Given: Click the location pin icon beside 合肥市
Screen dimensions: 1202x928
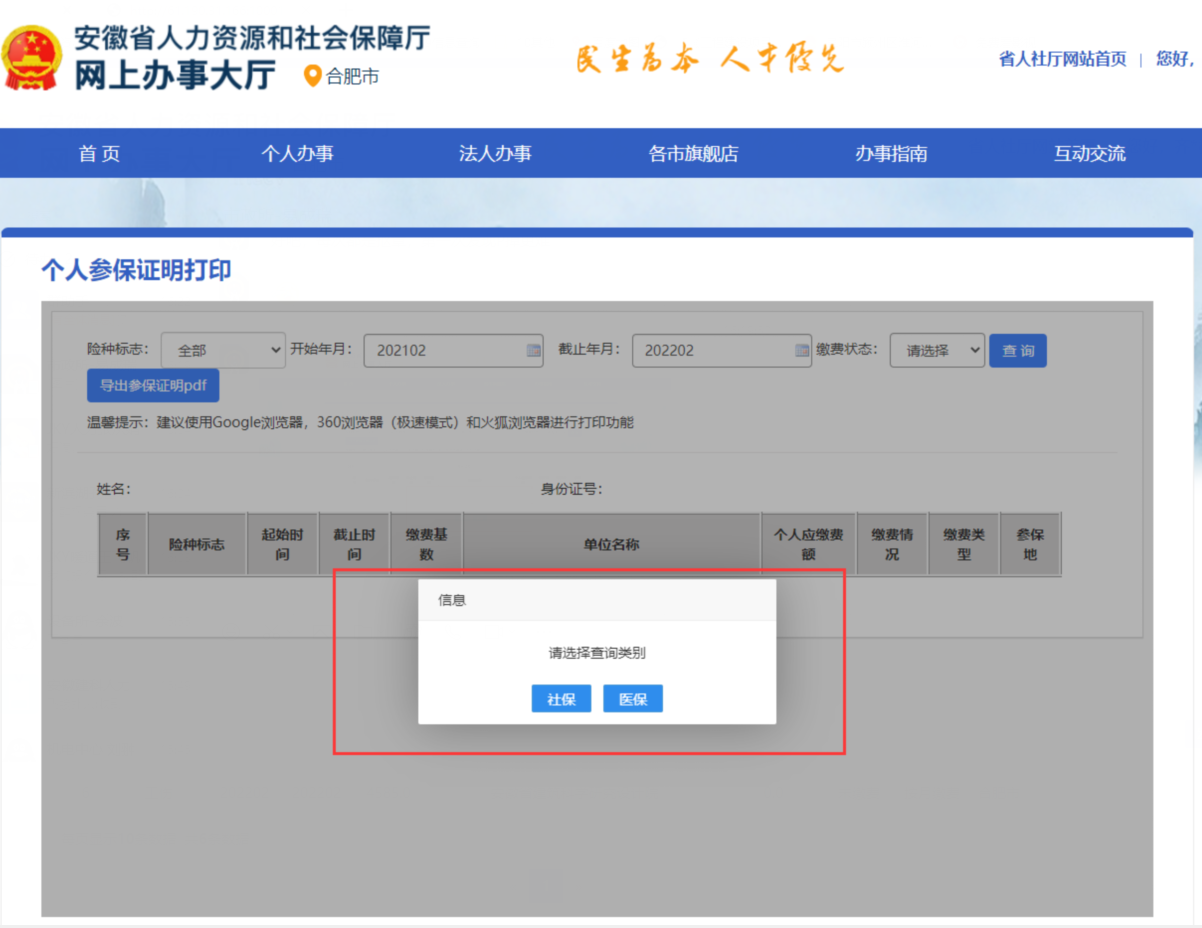Looking at the screenshot, I should pos(313,76).
